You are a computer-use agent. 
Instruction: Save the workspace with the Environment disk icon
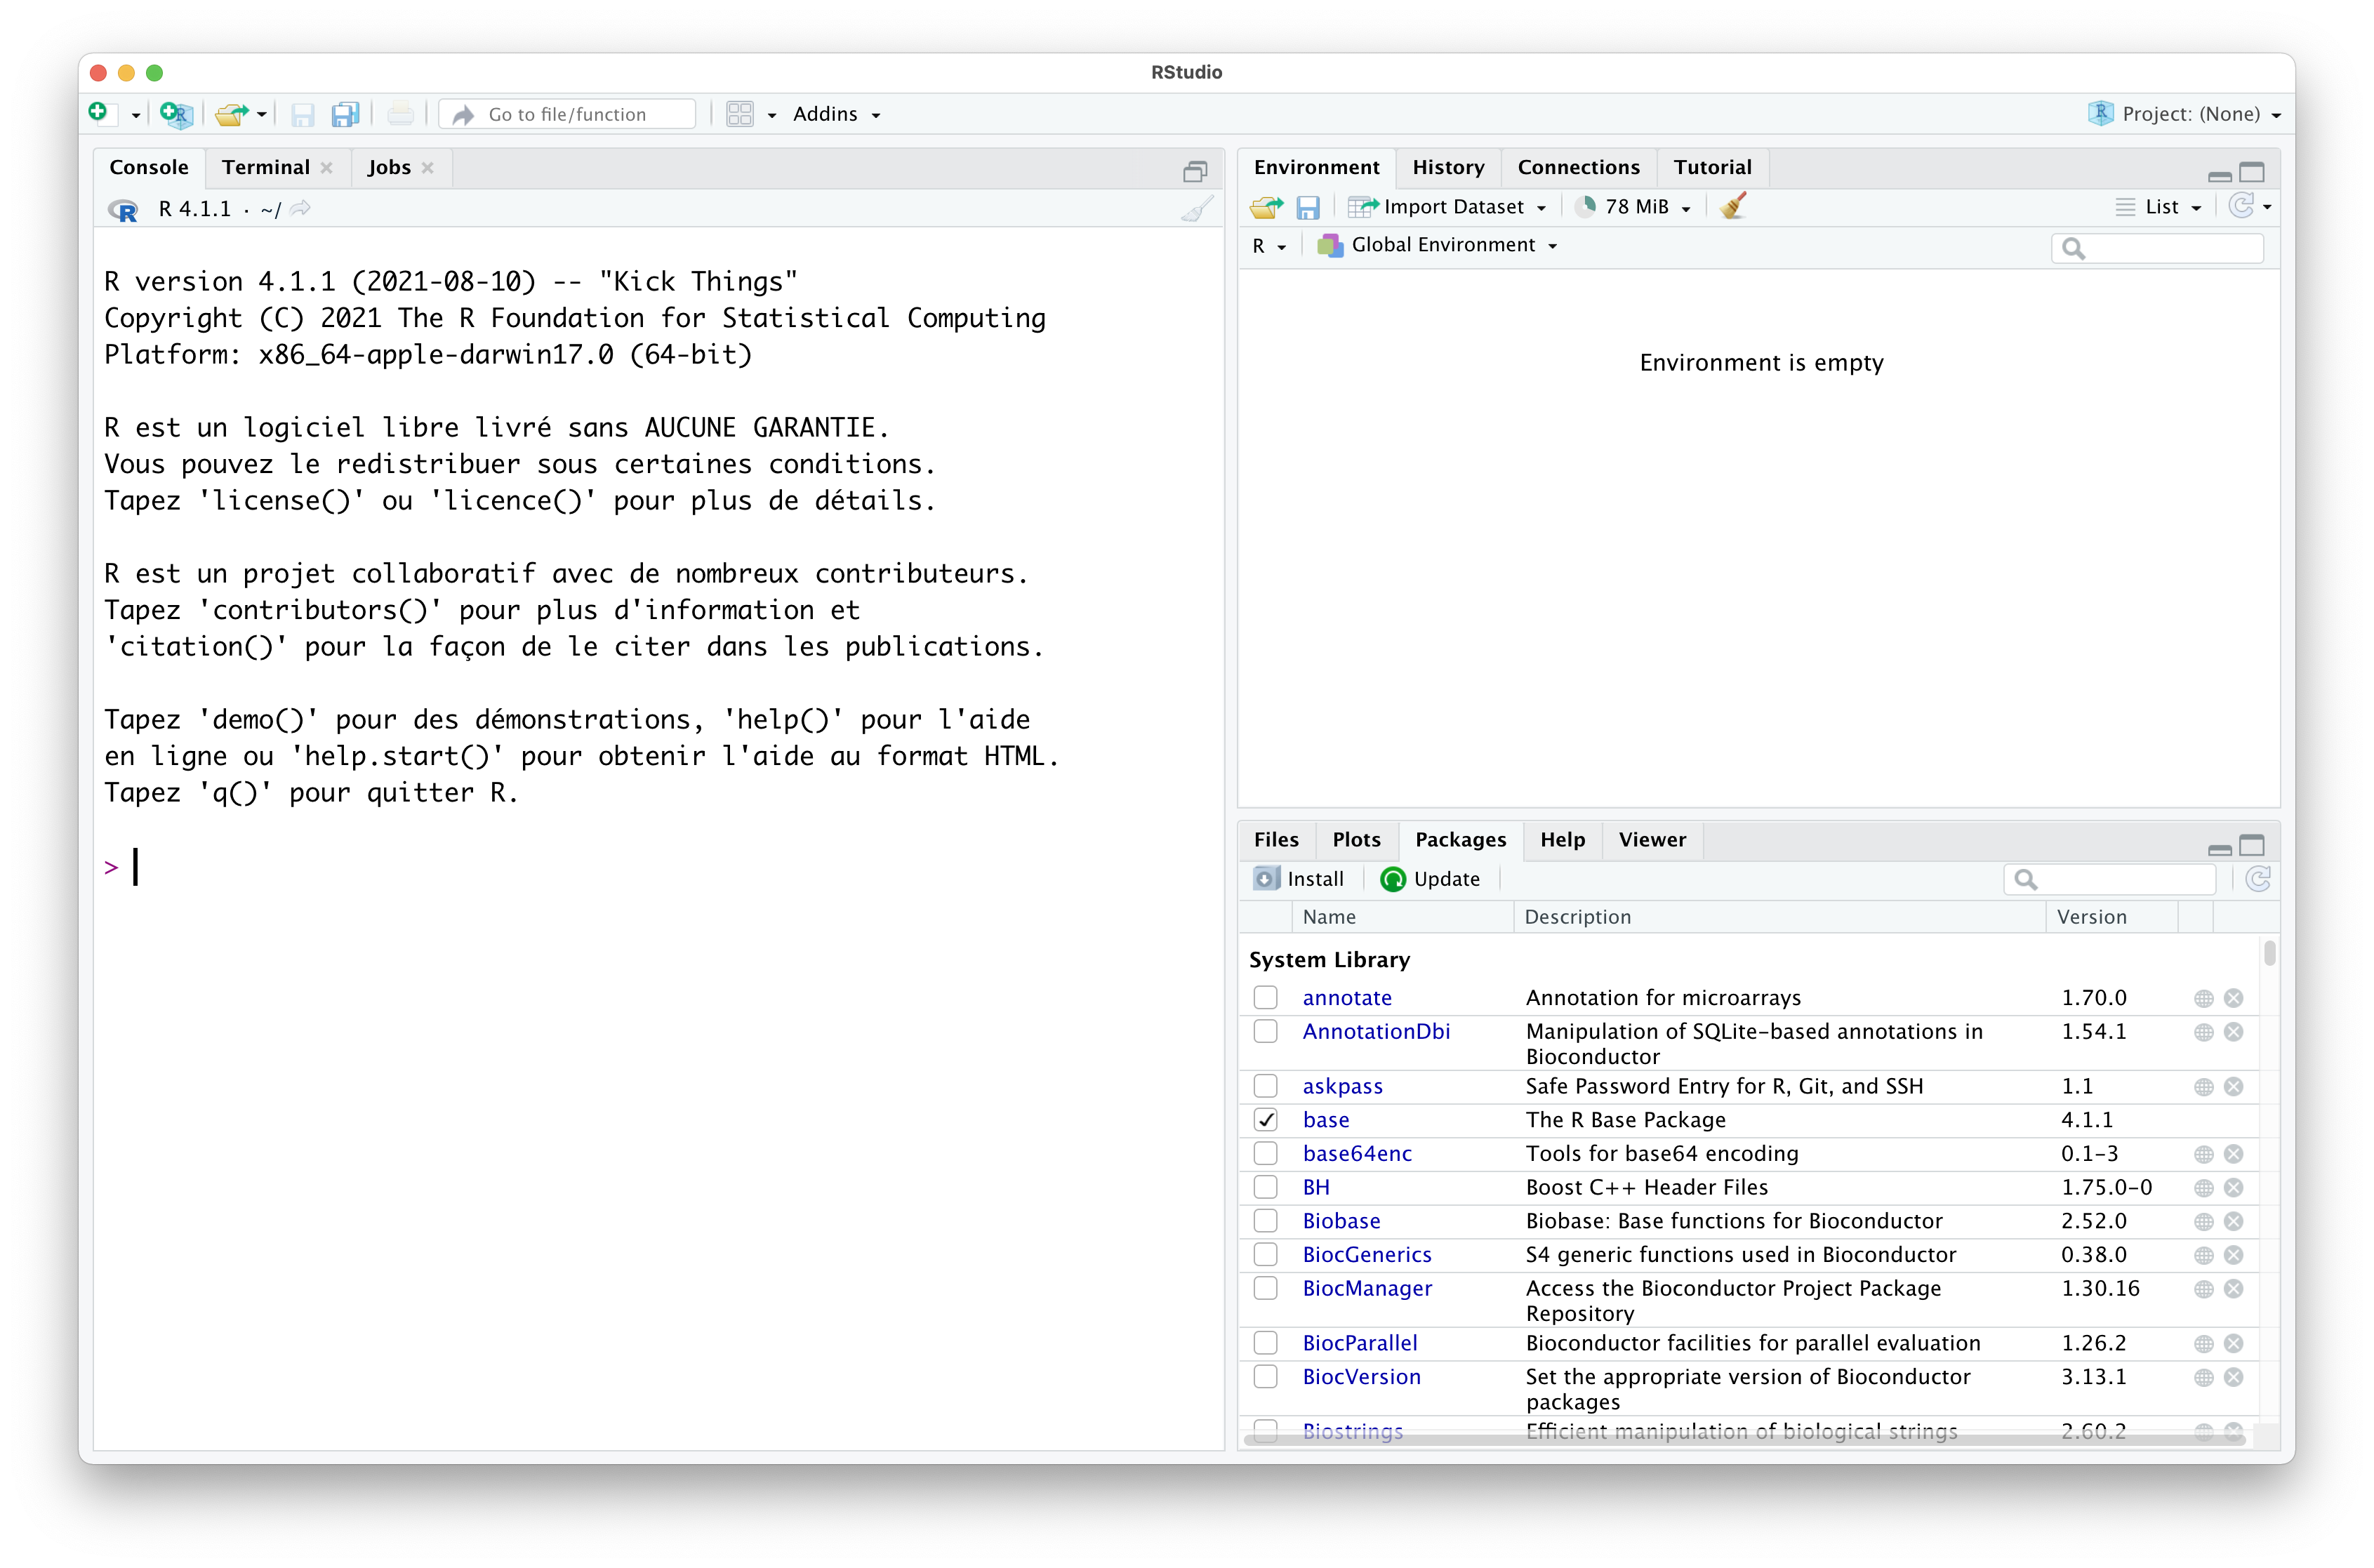tap(1308, 207)
